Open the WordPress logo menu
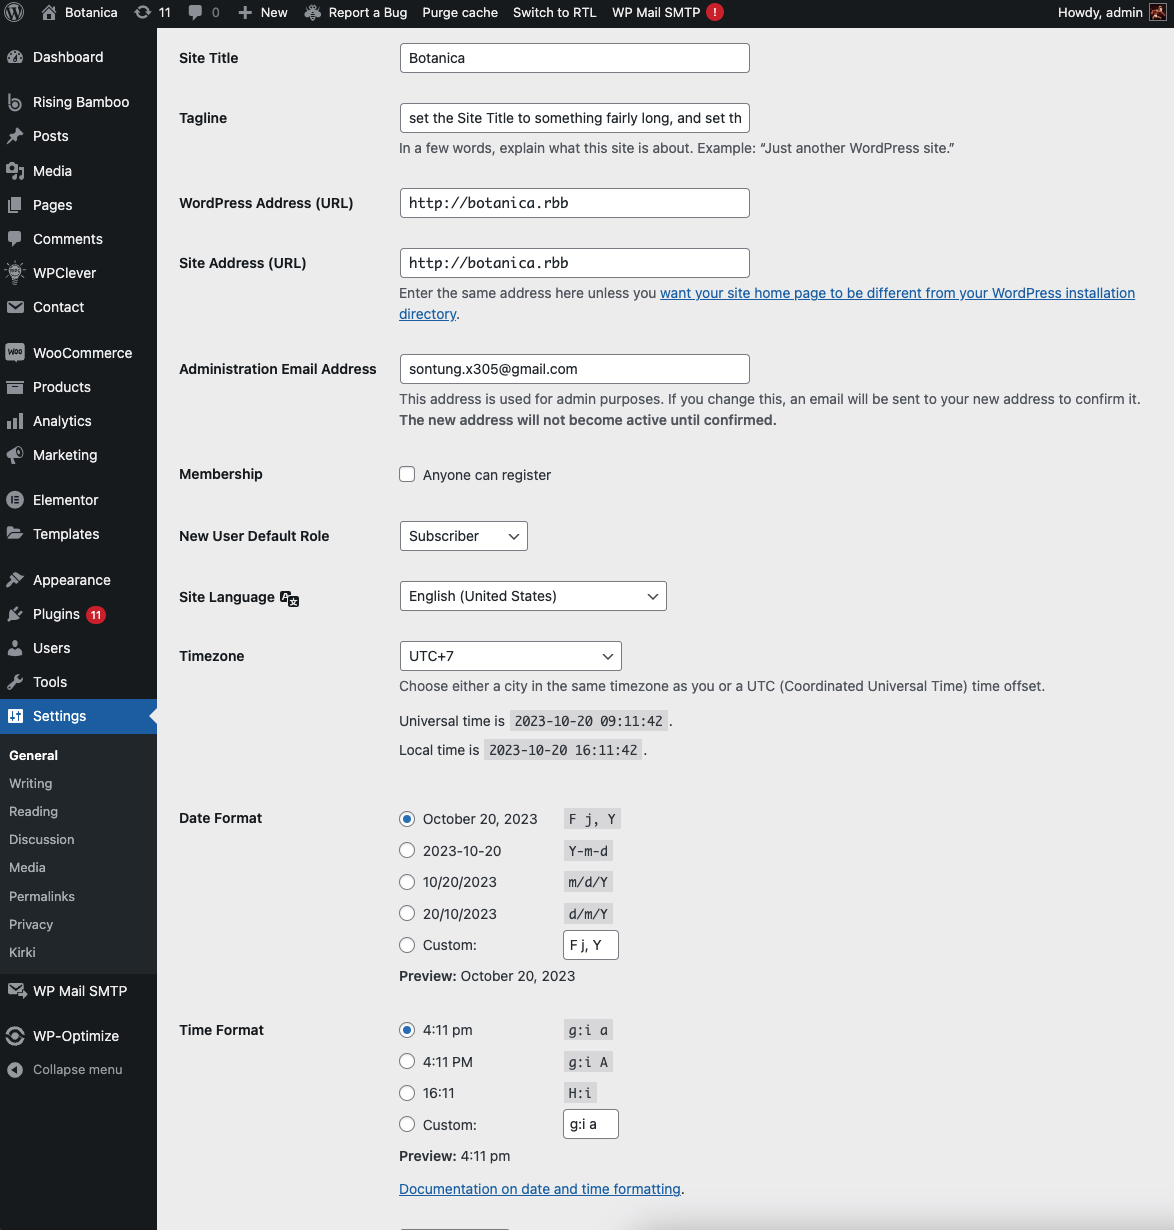This screenshot has height=1230, width=1174. tap(14, 13)
